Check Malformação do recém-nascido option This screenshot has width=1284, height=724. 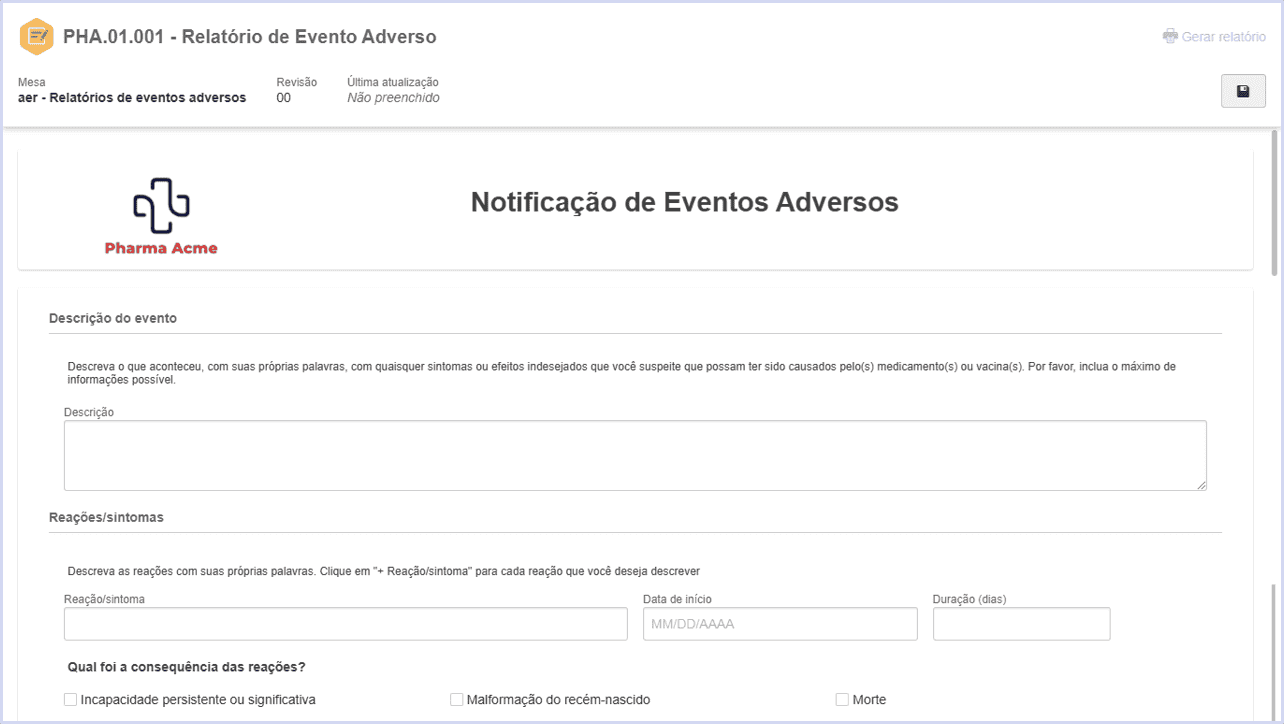point(456,700)
